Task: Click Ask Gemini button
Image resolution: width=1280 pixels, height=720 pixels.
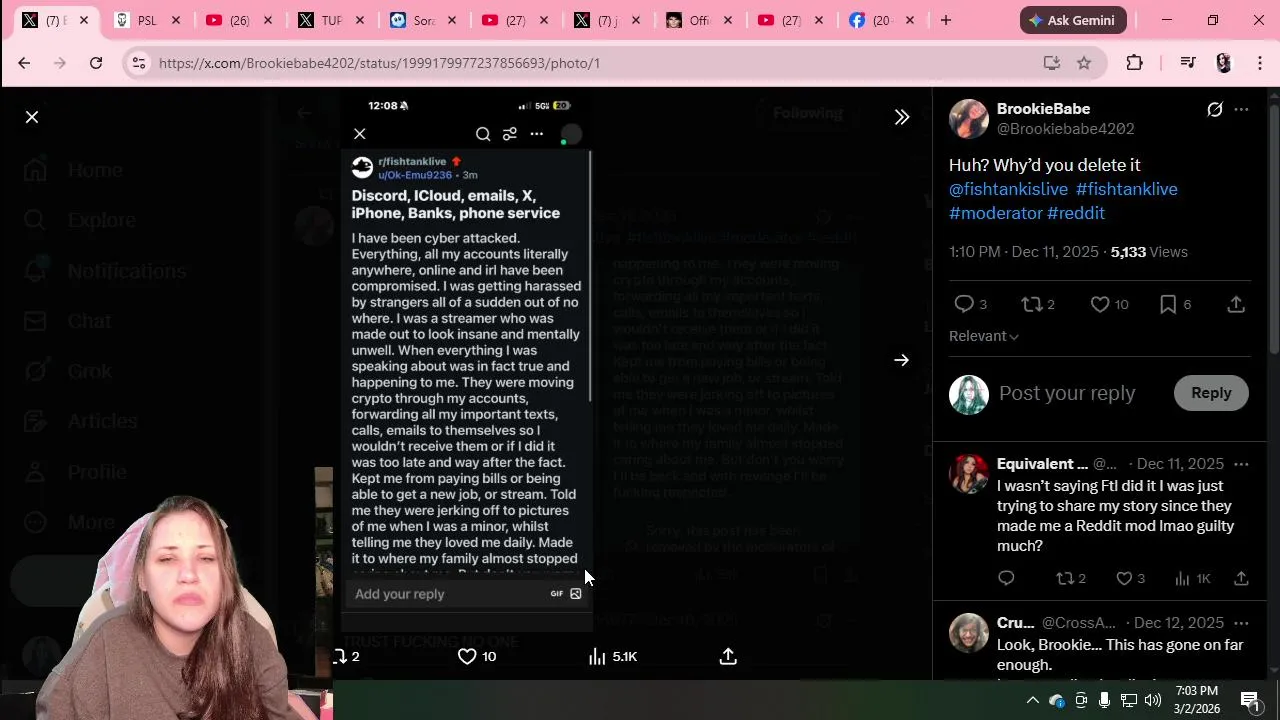Action: point(1073,20)
